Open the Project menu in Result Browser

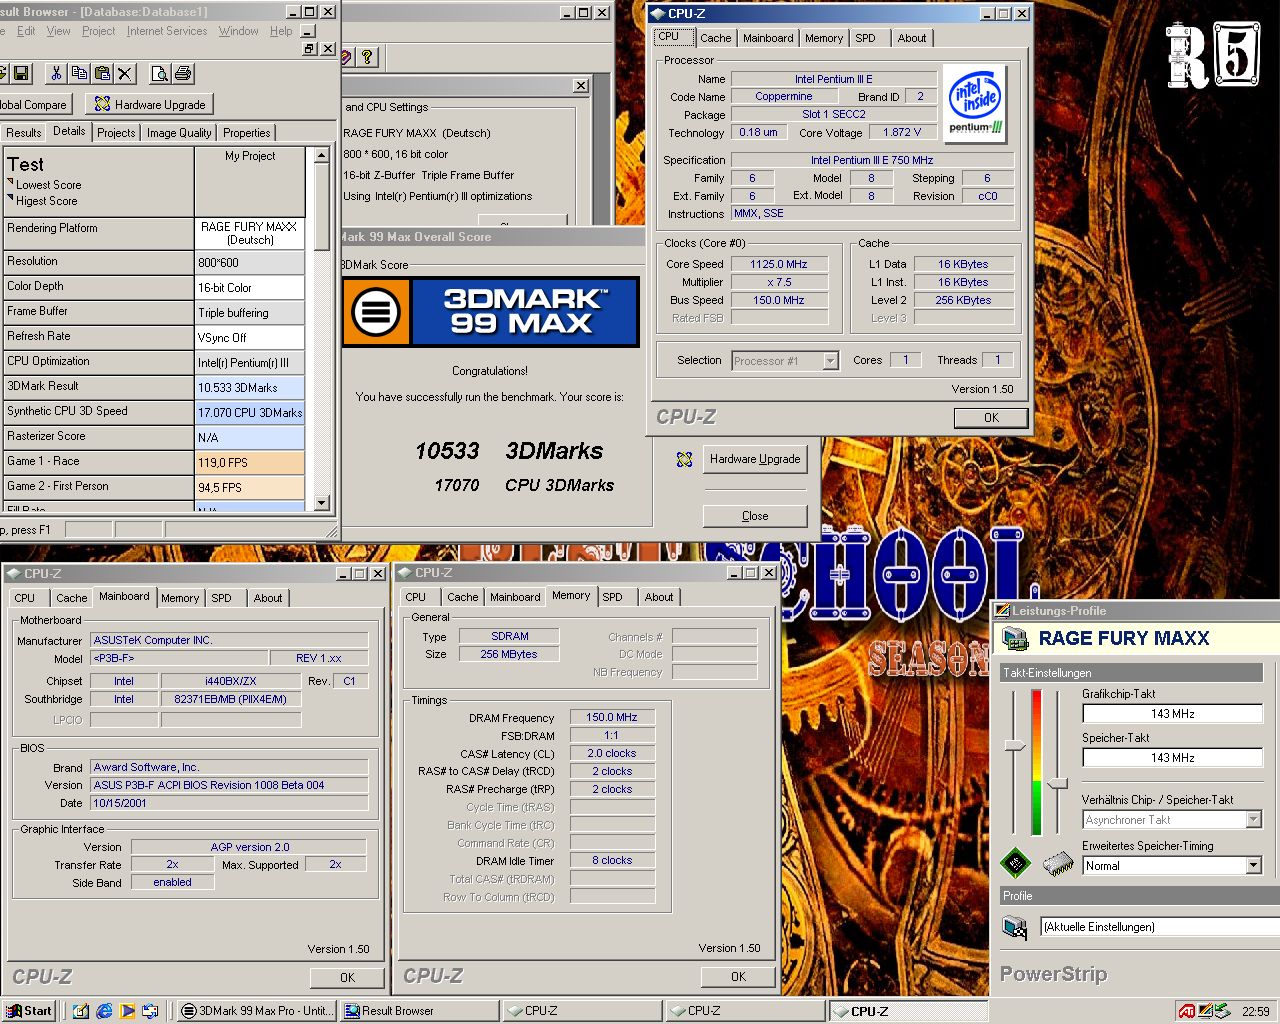click(x=98, y=31)
